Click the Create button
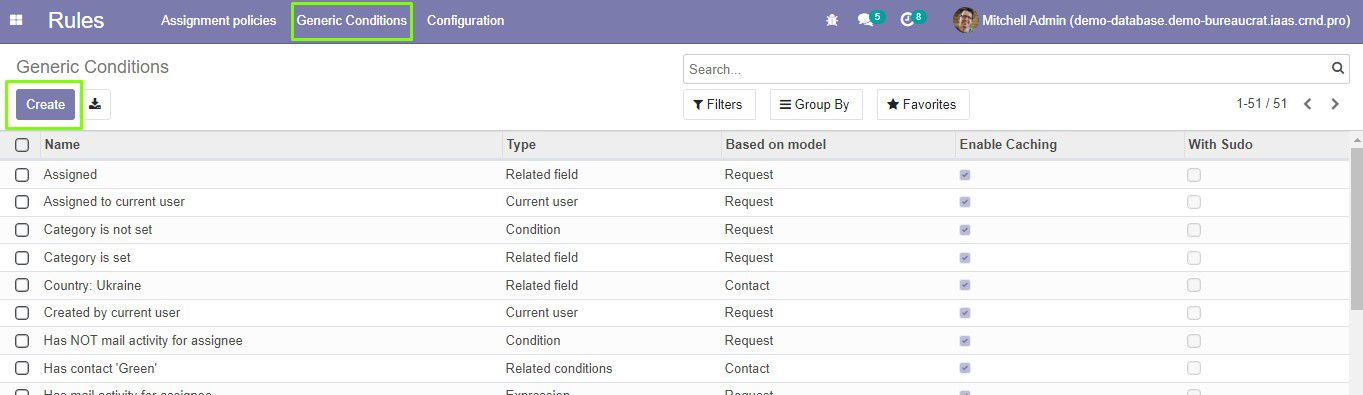The width and height of the screenshot is (1363, 395). [45, 104]
